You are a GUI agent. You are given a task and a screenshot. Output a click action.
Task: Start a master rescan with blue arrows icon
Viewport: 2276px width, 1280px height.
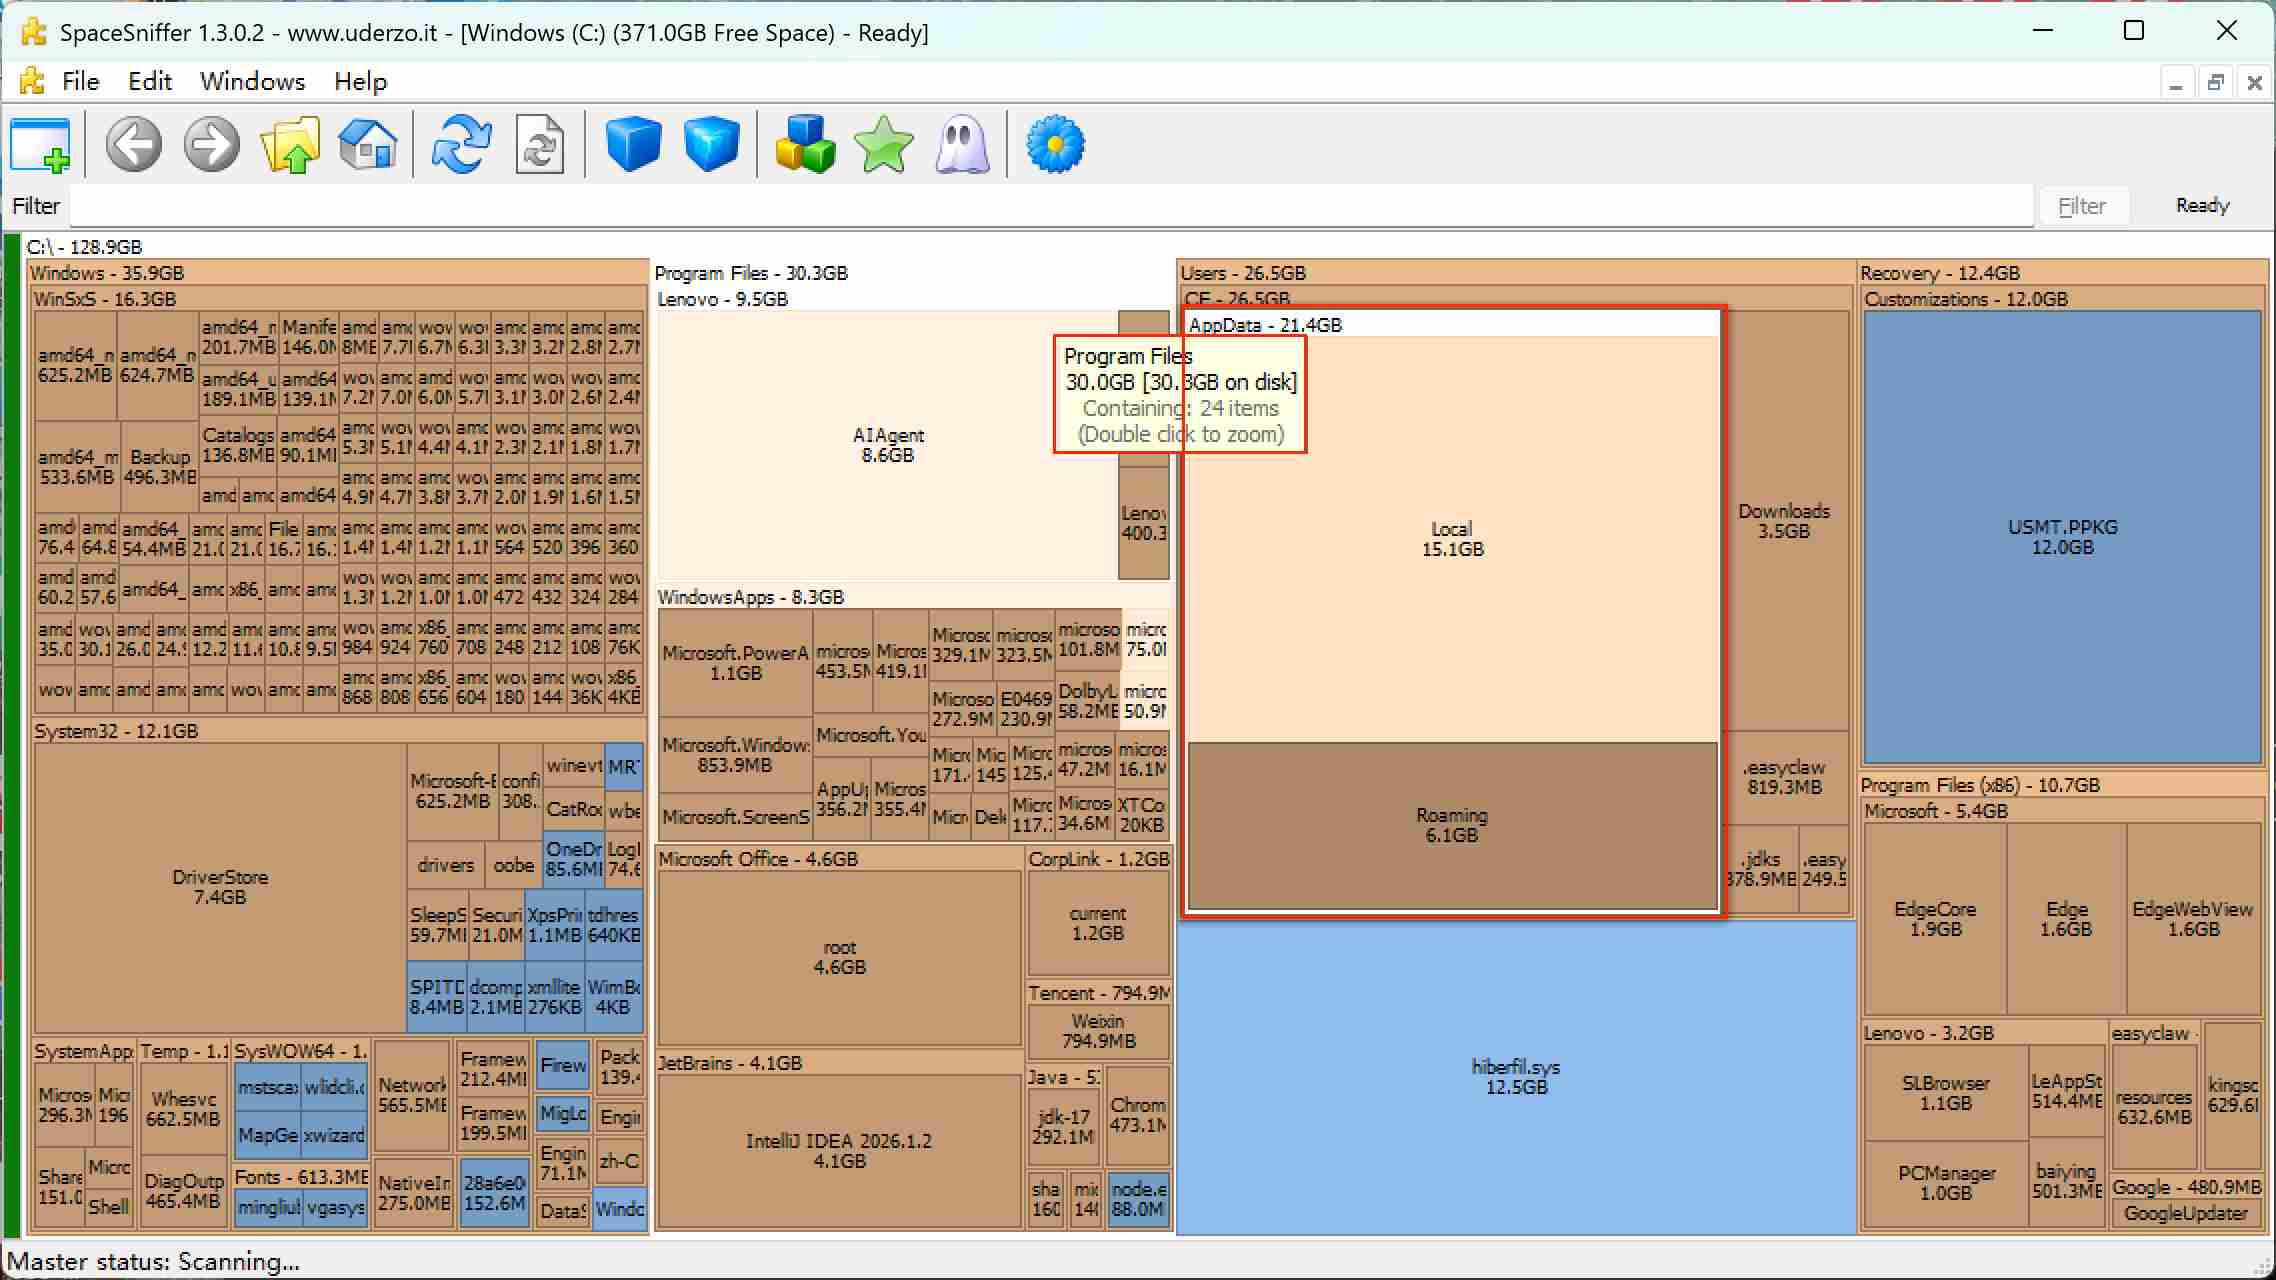pyautogui.click(x=461, y=145)
